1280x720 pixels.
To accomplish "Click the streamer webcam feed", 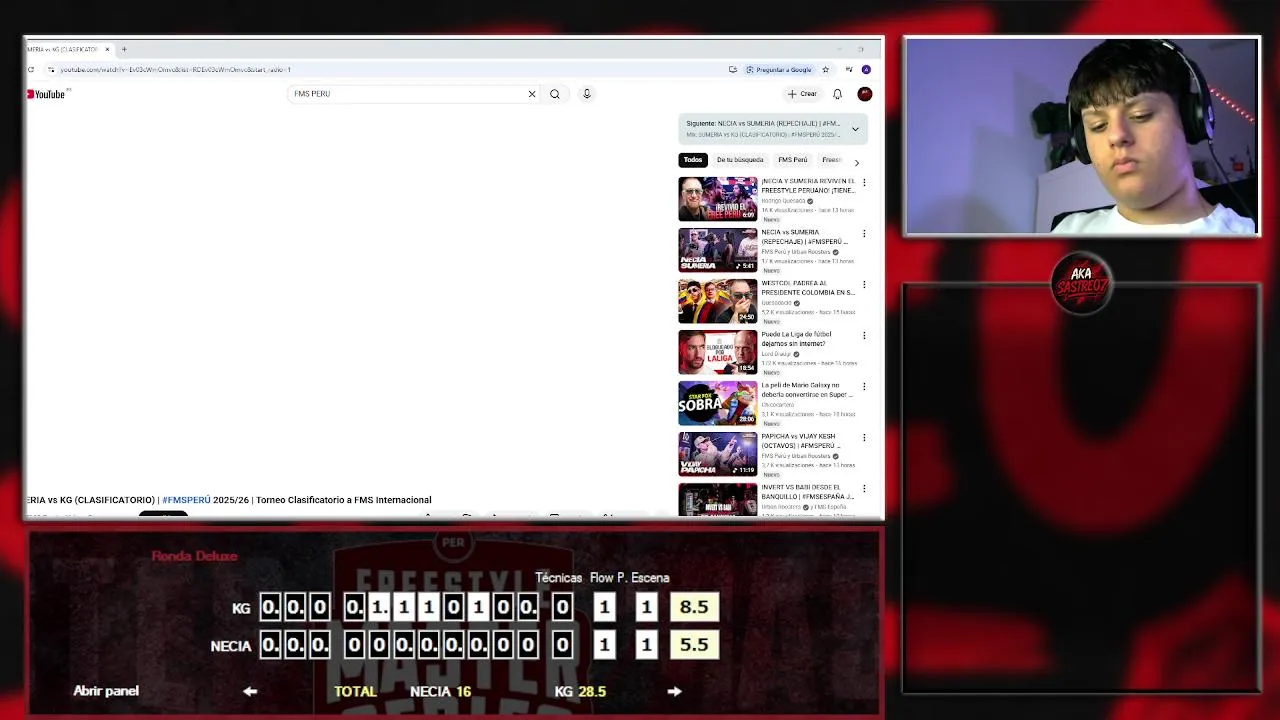I will click(1082, 137).
